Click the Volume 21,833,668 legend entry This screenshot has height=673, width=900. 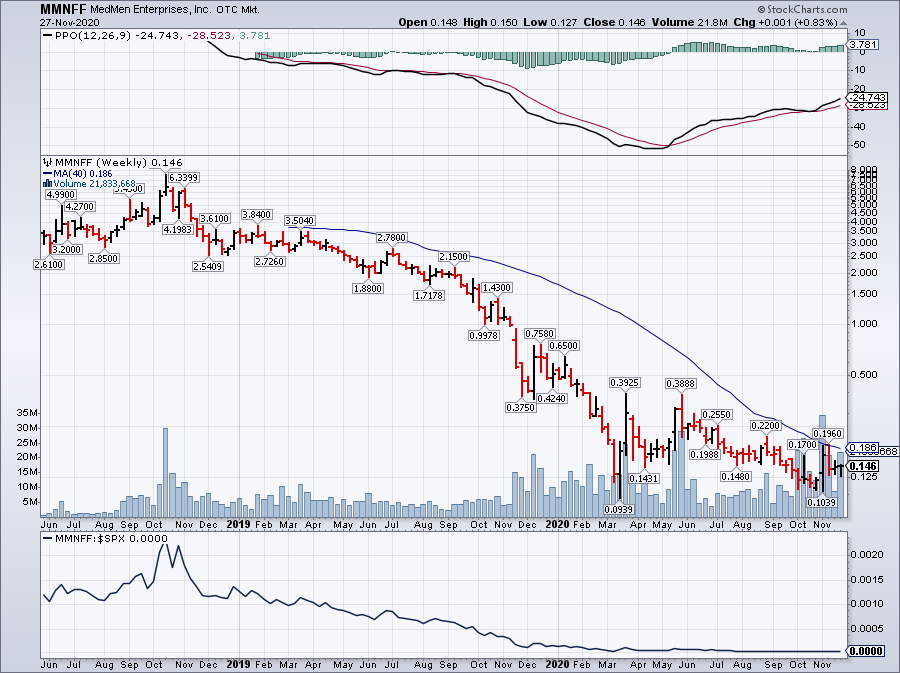pos(95,184)
